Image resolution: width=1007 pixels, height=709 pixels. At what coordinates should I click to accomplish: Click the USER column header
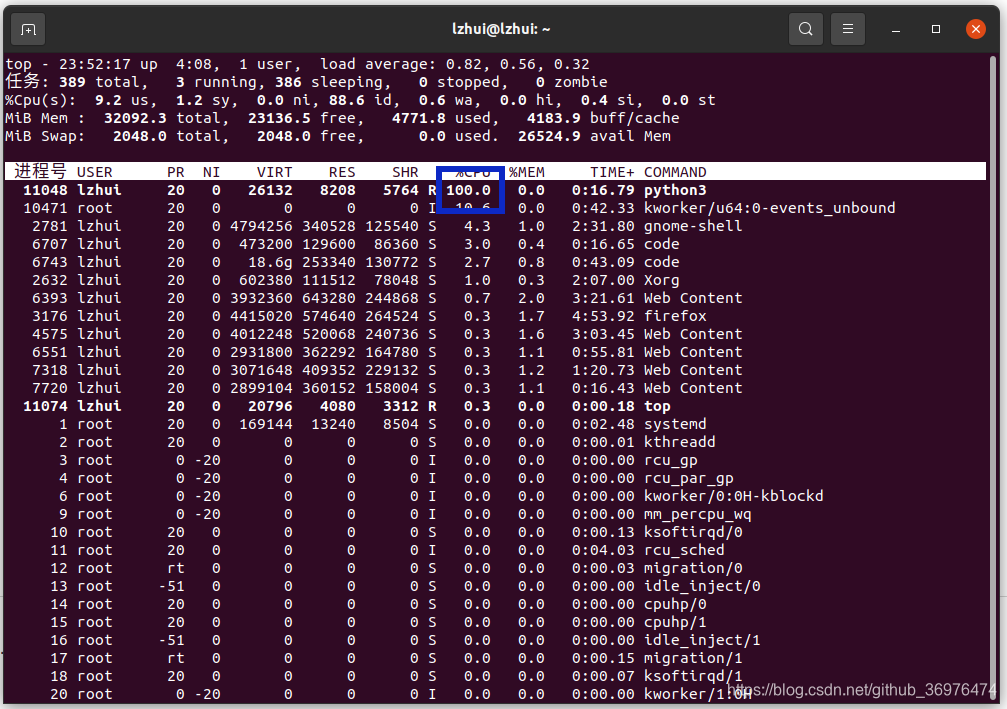[x=94, y=172]
